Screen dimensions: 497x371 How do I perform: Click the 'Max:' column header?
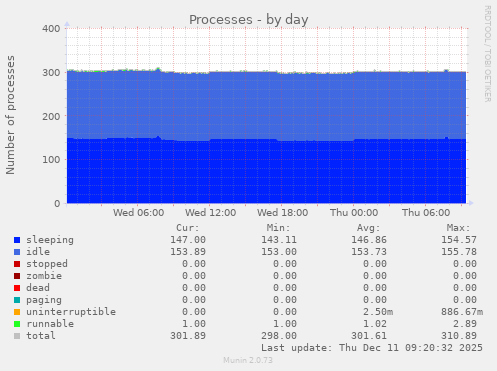458,228
